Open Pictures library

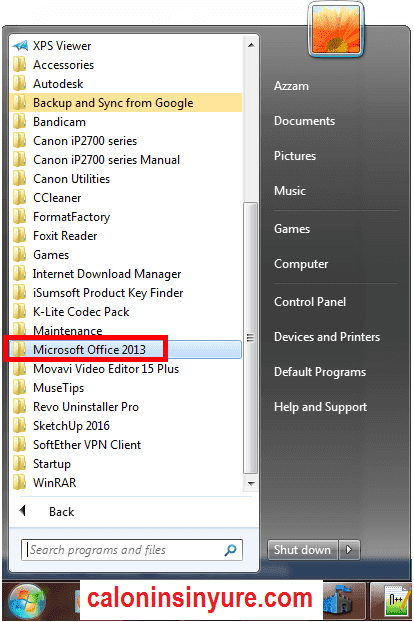[295, 156]
